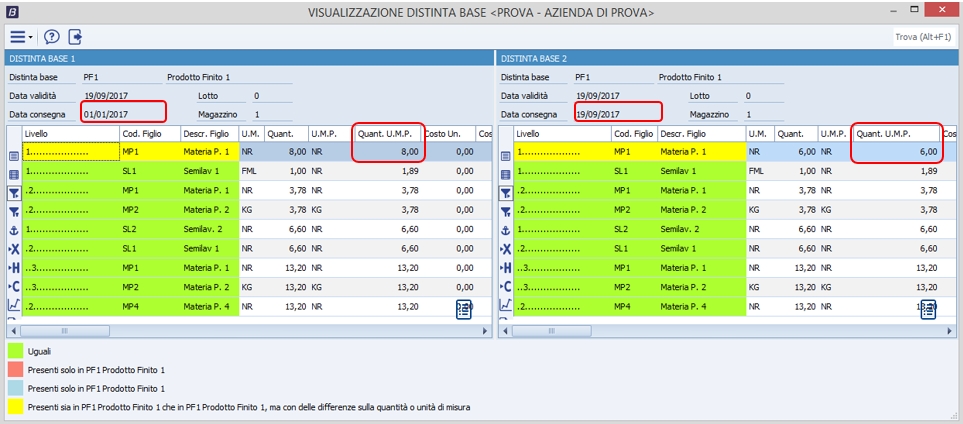Image resolution: width=963 pixels, height=424 pixels.
Task: Click the X arrow icon in Distinta Base 1 sidebar
Action: click(14, 249)
